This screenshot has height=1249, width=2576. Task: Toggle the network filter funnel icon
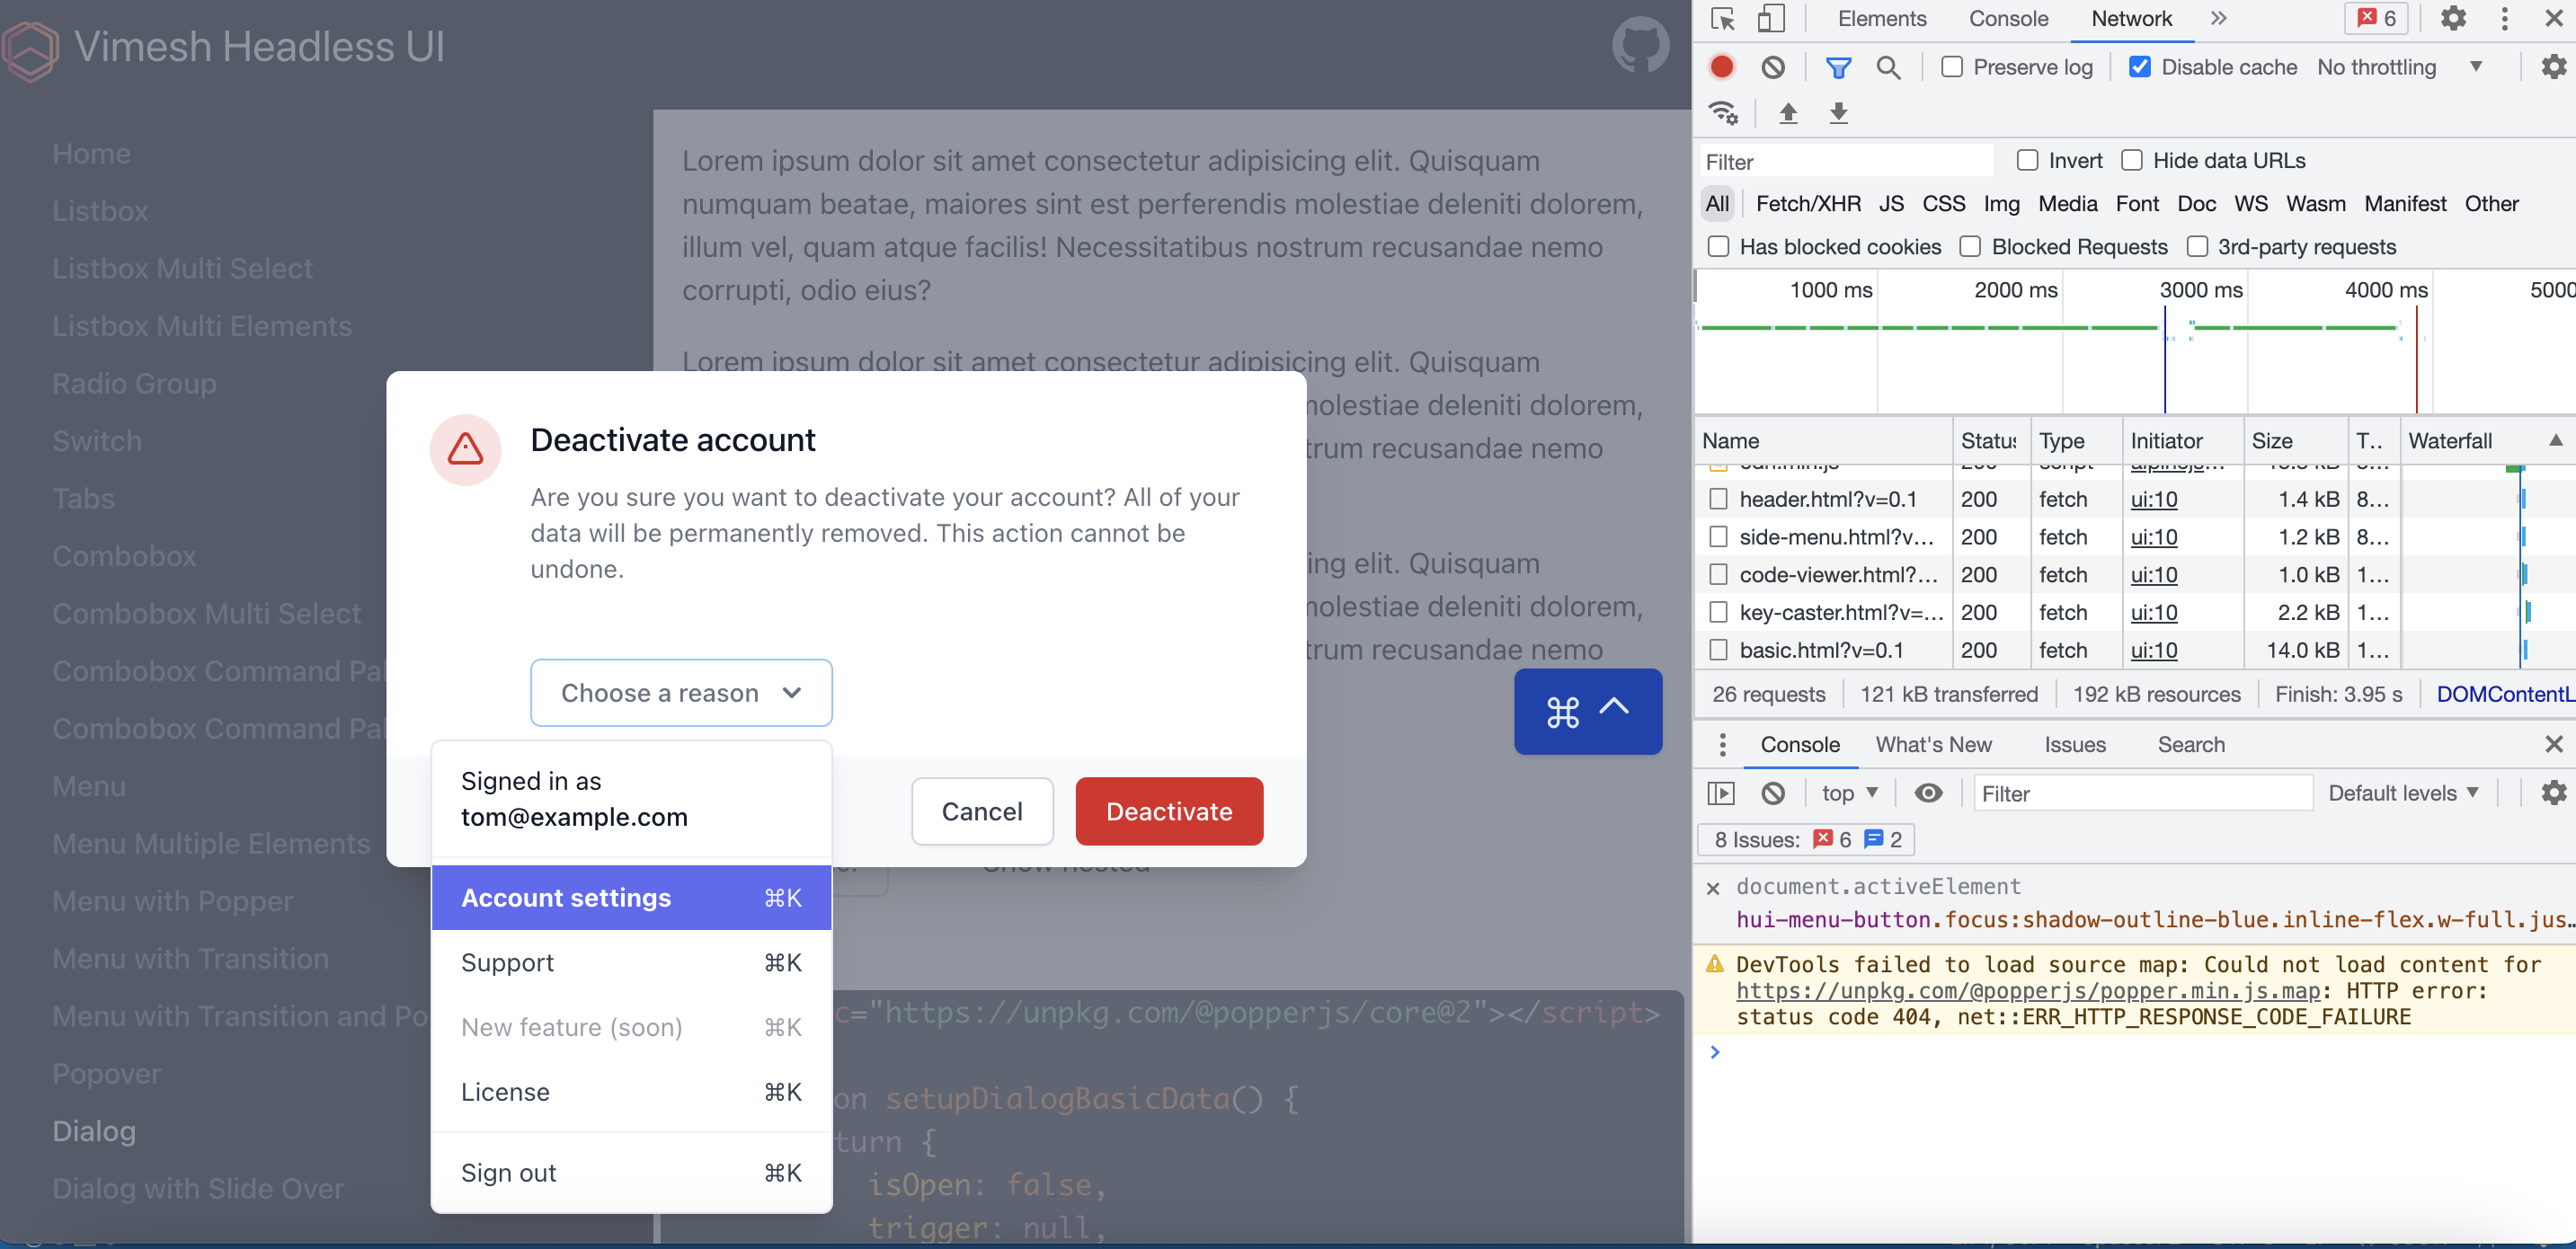pos(1837,67)
